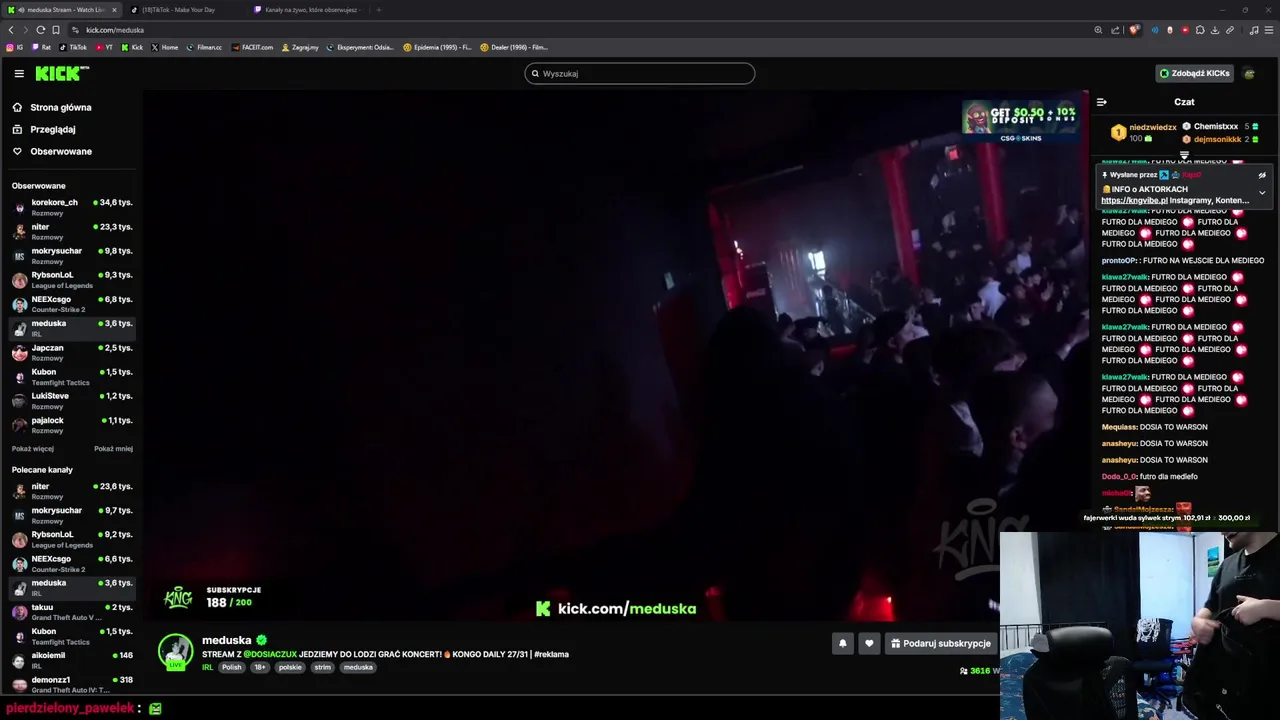Click the KICK logo

[62, 73]
